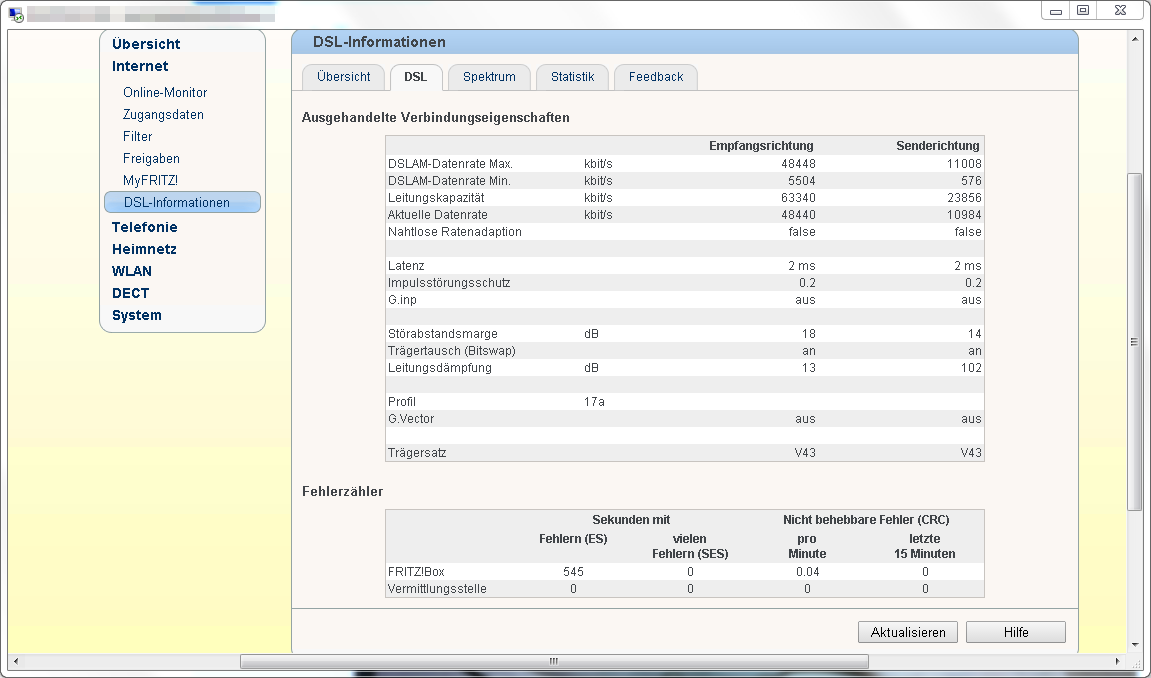Switch to the Spektrum tab
This screenshot has width=1151, height=678.
[489, 77]
